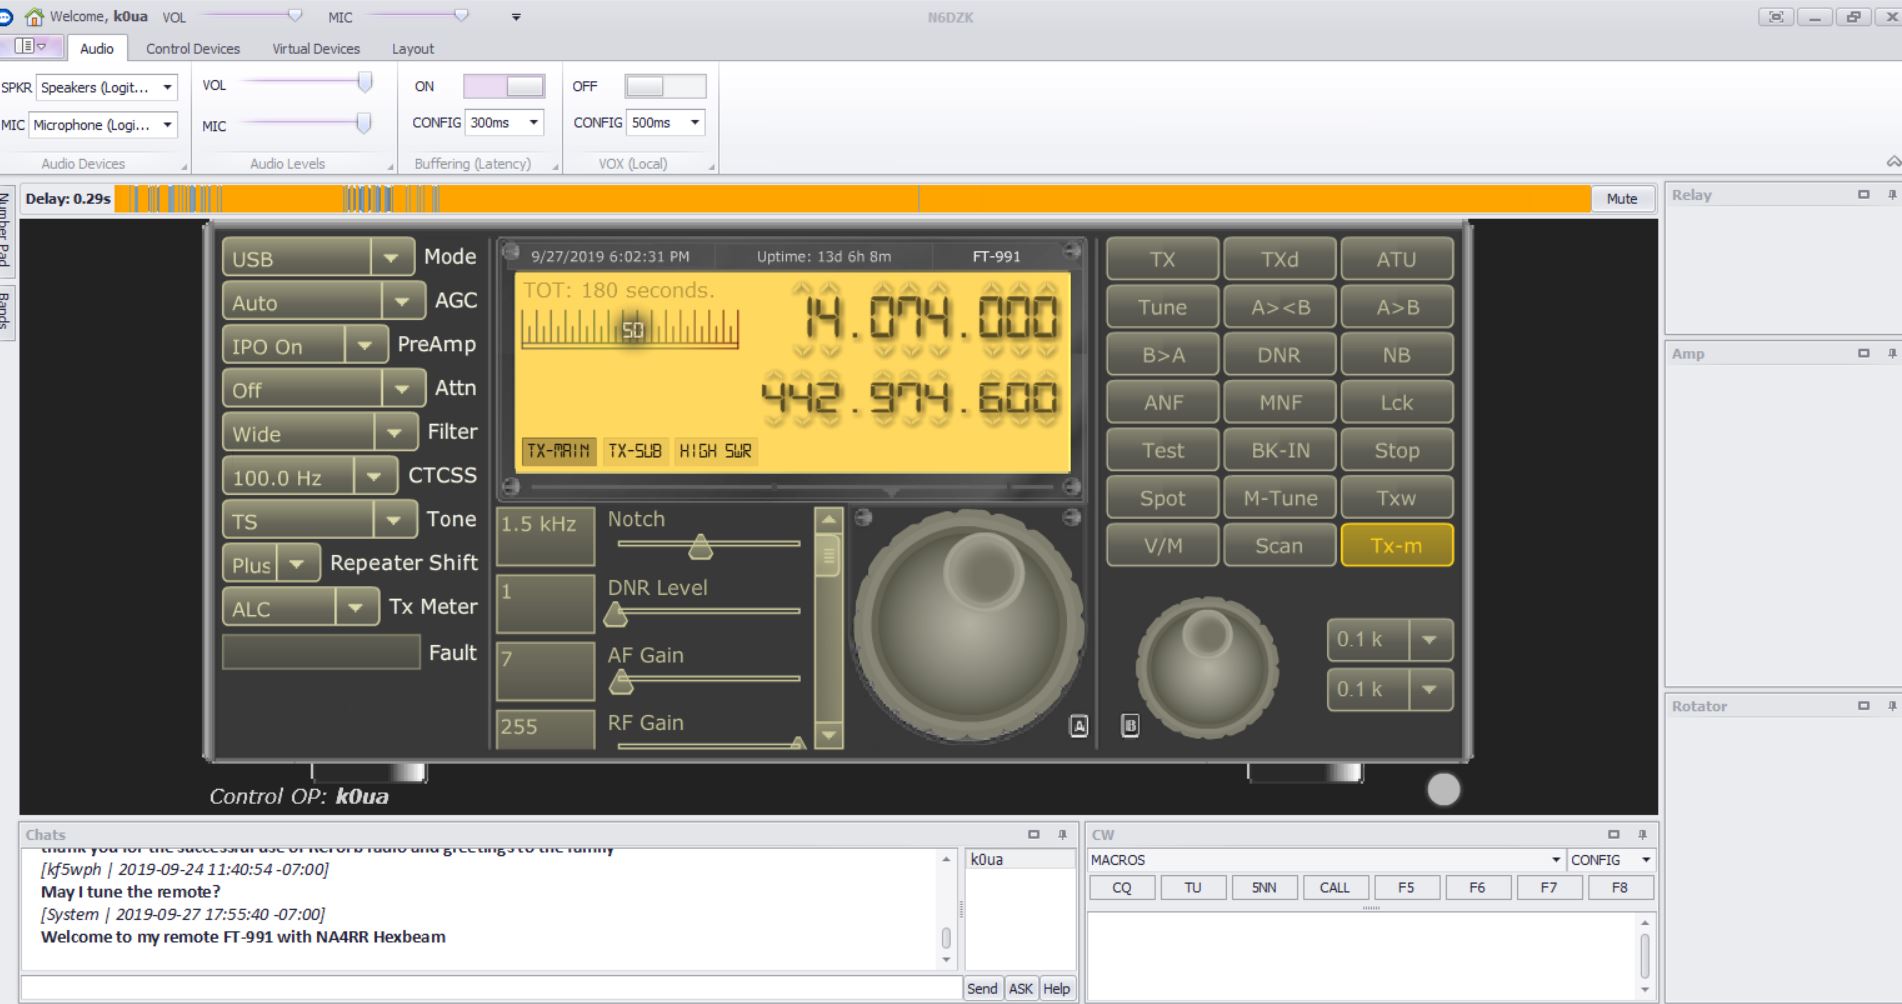Toggle the NB noise blanker
The image size is (1902, 1004).
(x=1396, y=354)
